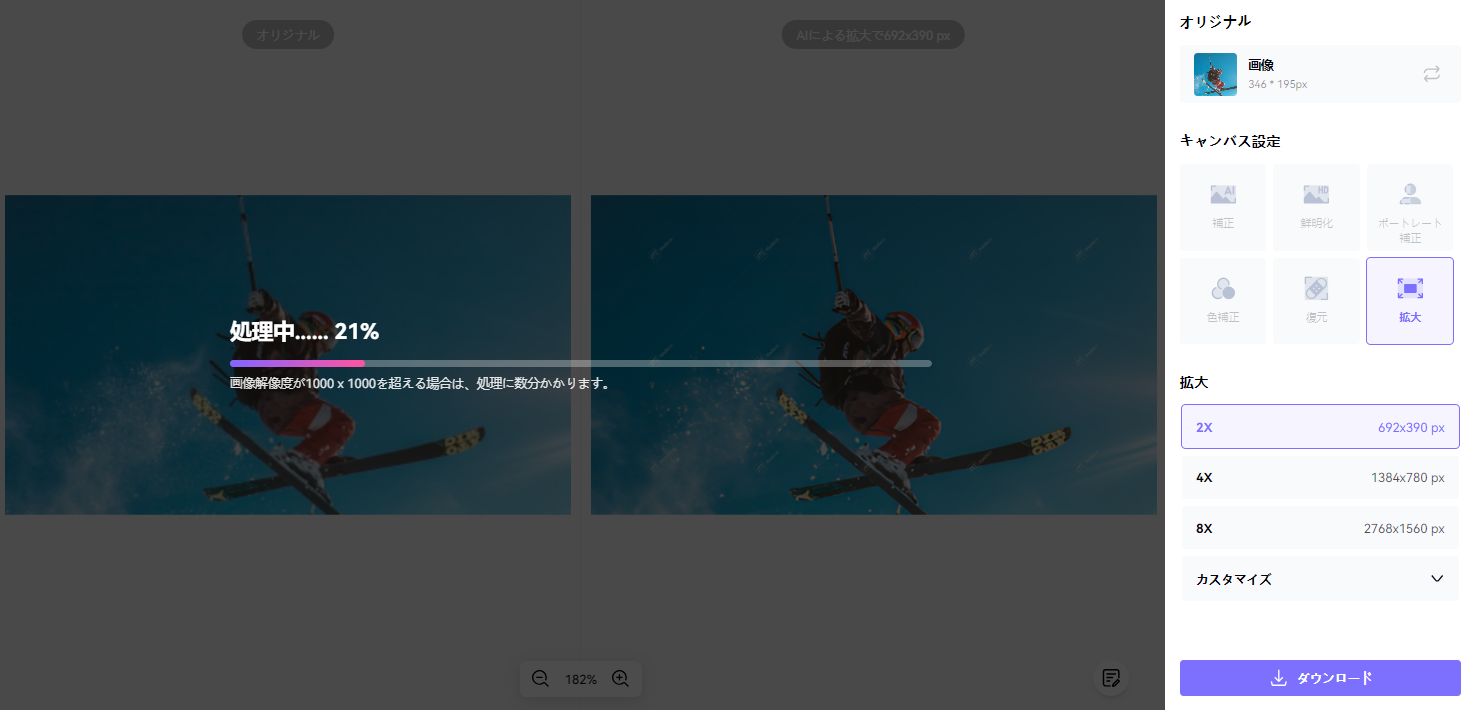
Task: Select the 補正 AI enhance tool
Action: click(x=1222, y=207)
